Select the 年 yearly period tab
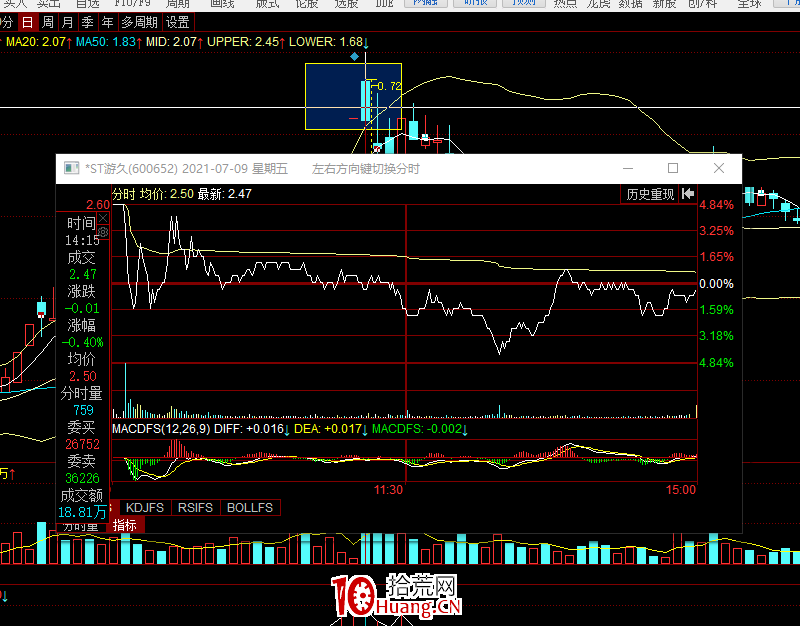 tap(107, 22)
